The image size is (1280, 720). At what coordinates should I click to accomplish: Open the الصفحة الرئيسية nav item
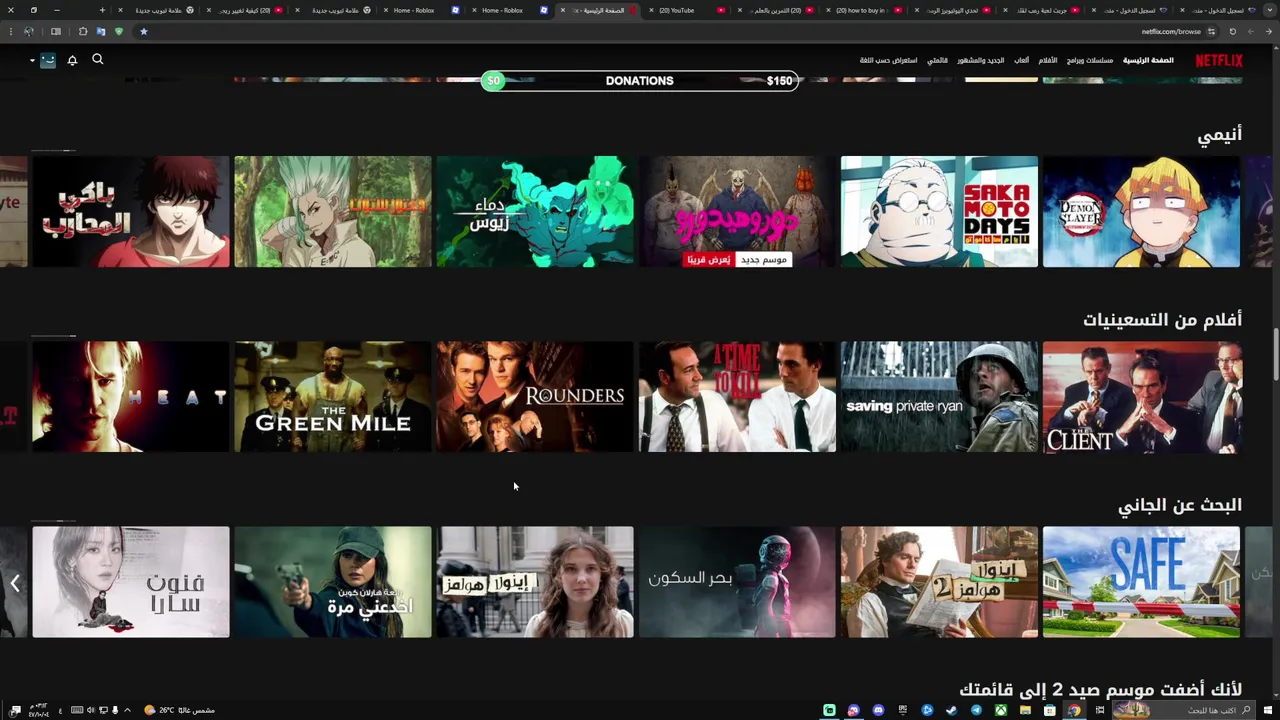[1148, 60]
